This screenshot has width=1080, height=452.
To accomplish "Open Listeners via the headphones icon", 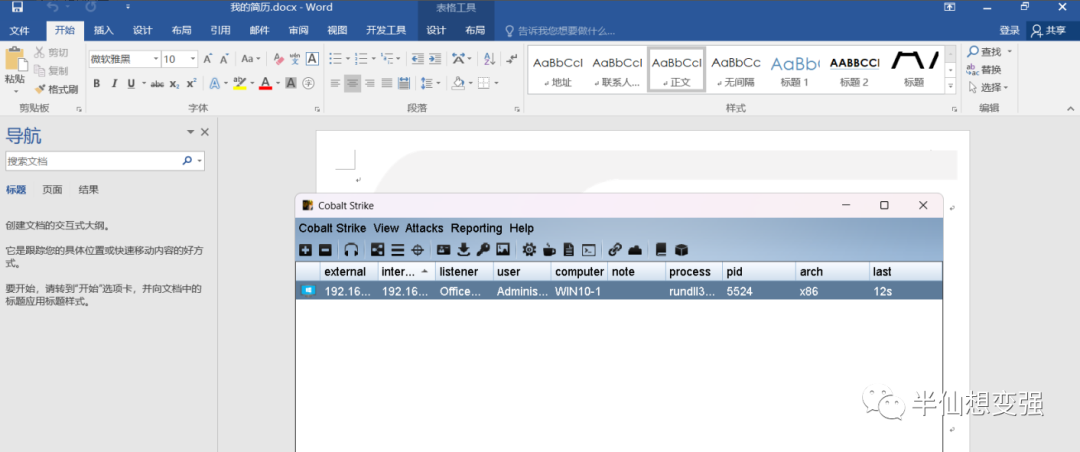I will click(x=351, y=249).
